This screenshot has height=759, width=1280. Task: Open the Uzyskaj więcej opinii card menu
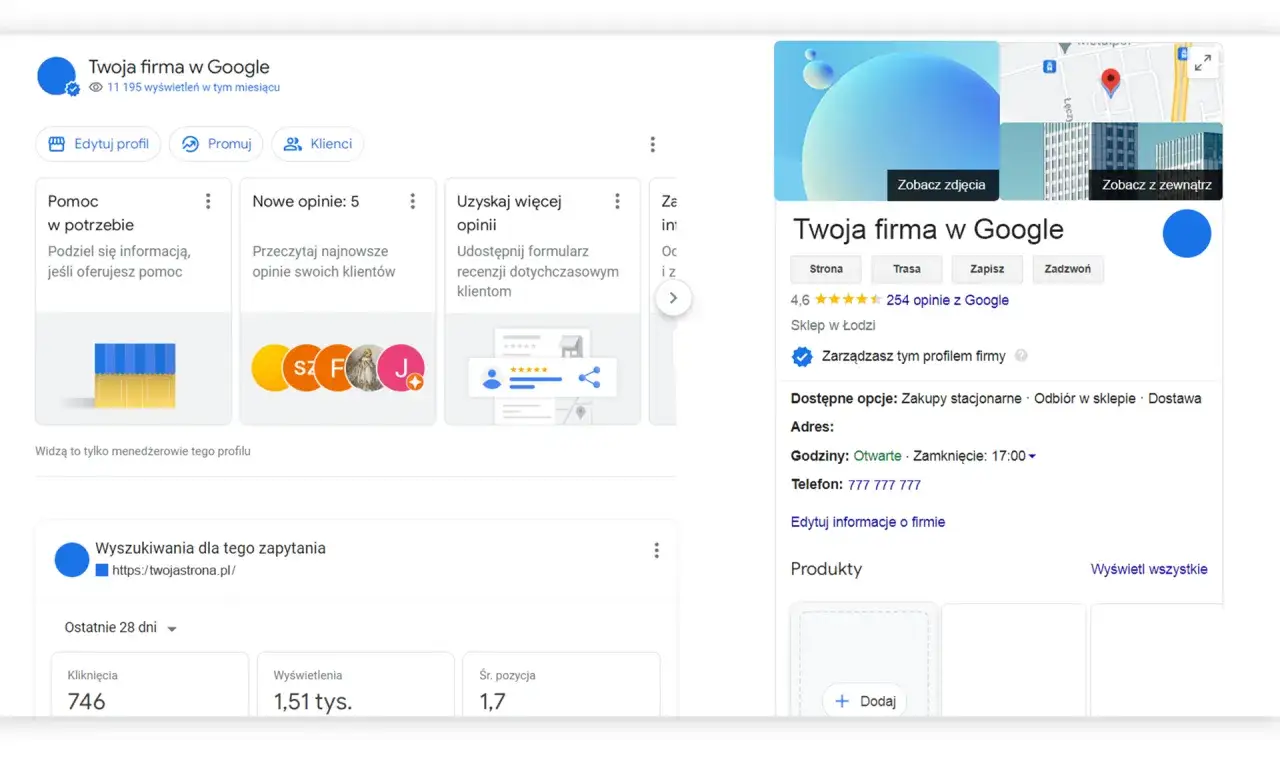coord(617,202)
